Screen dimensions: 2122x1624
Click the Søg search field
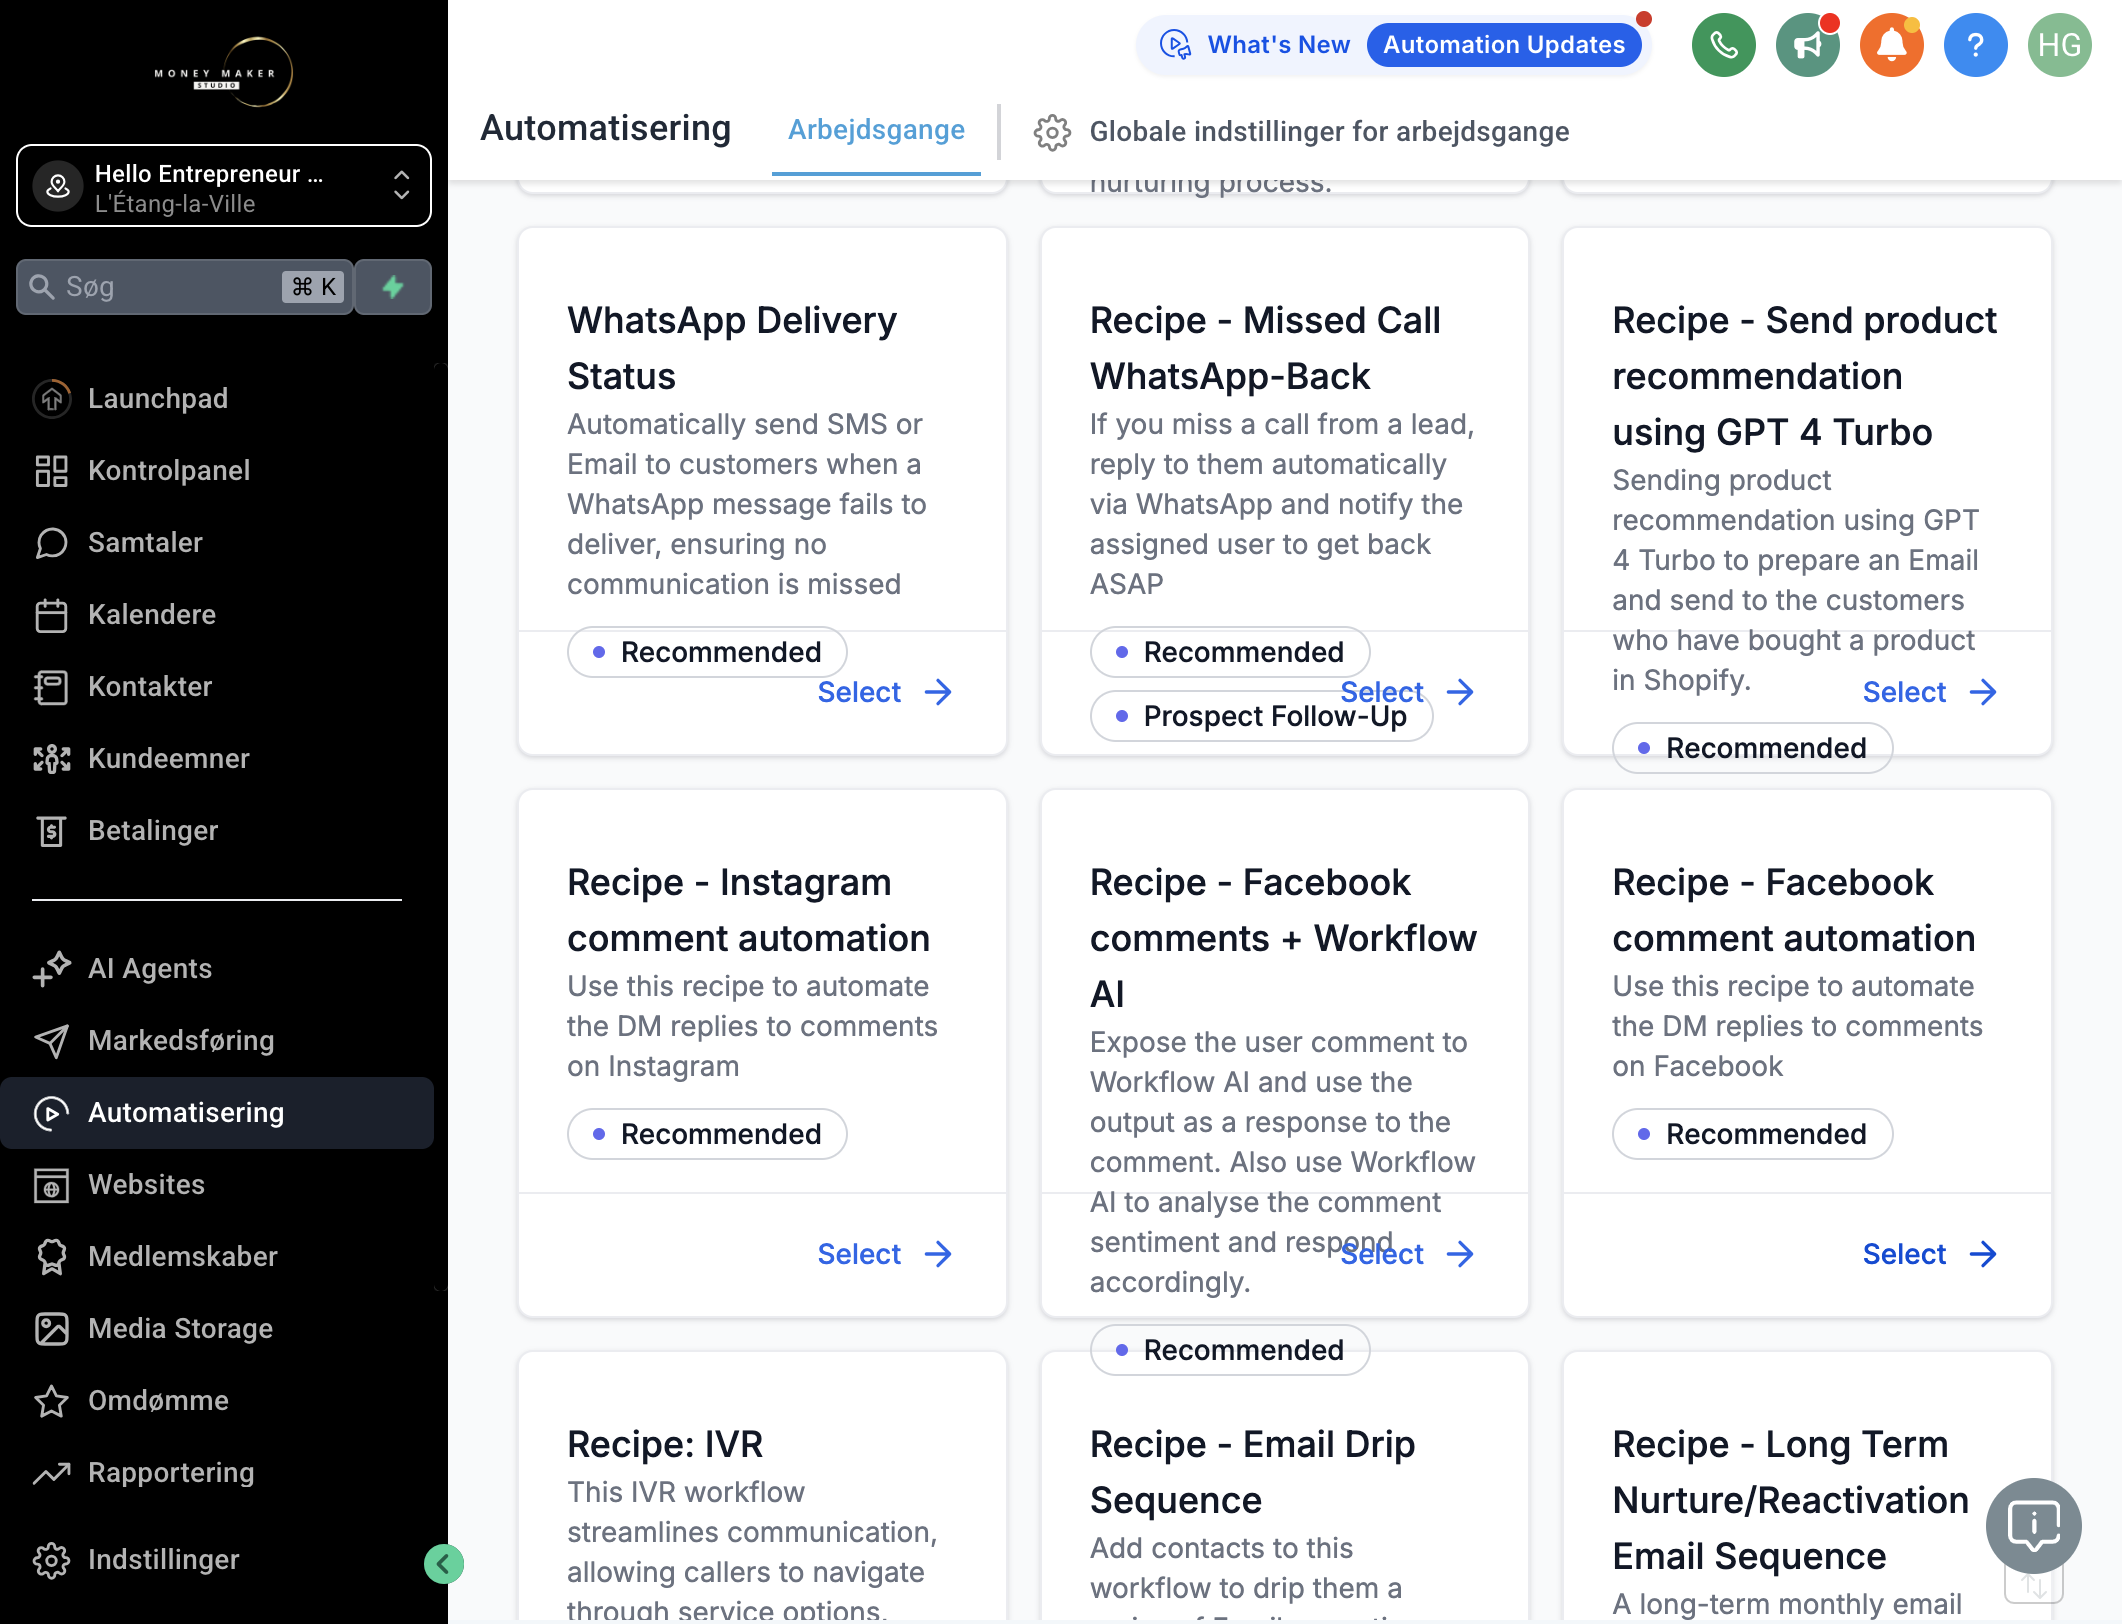click(185, 287)
